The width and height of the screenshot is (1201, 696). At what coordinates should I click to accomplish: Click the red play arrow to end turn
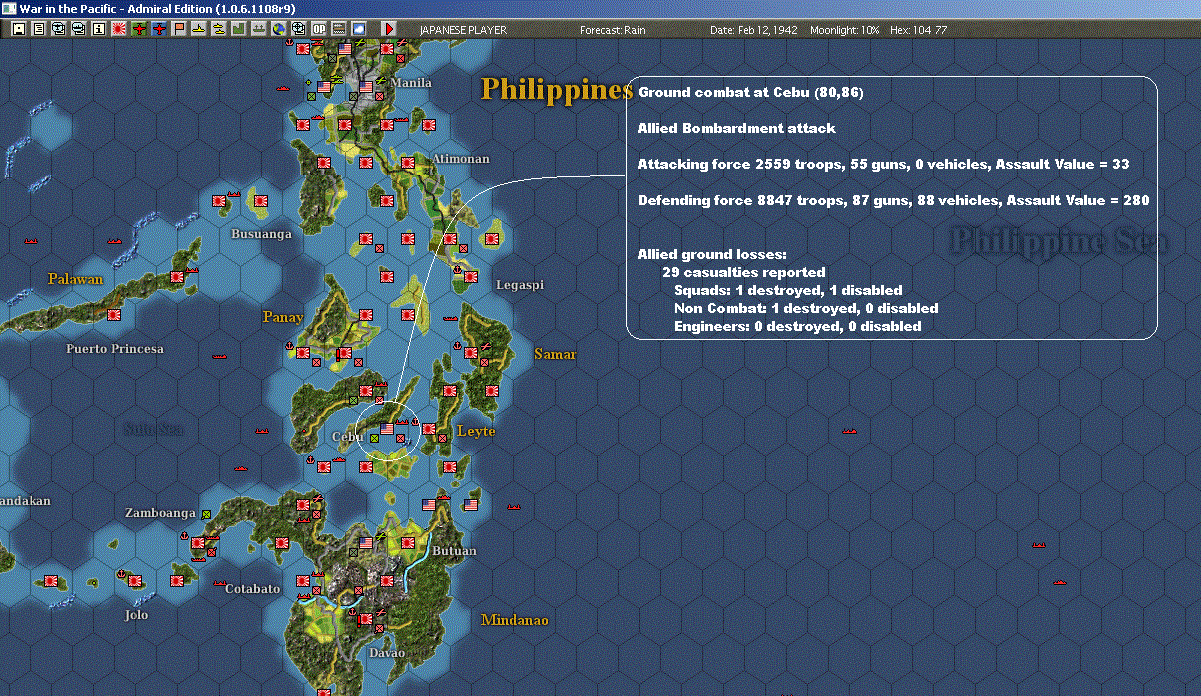coord(389,29)
